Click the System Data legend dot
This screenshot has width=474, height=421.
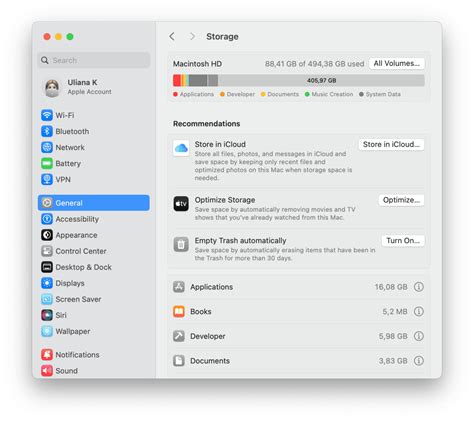pos(361,94)
